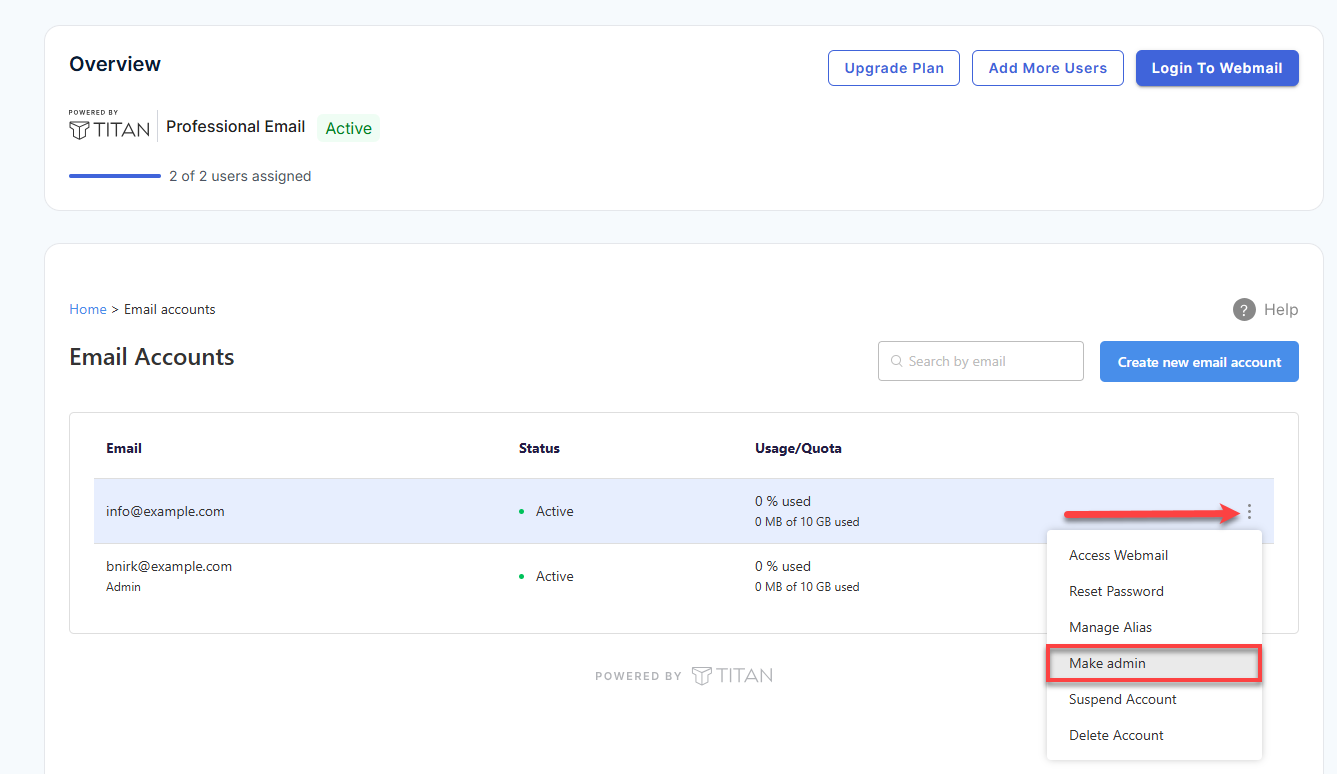This screenshot has width=1337, height=774.
Task: Click the Active plan status badge
Action: 348,128
